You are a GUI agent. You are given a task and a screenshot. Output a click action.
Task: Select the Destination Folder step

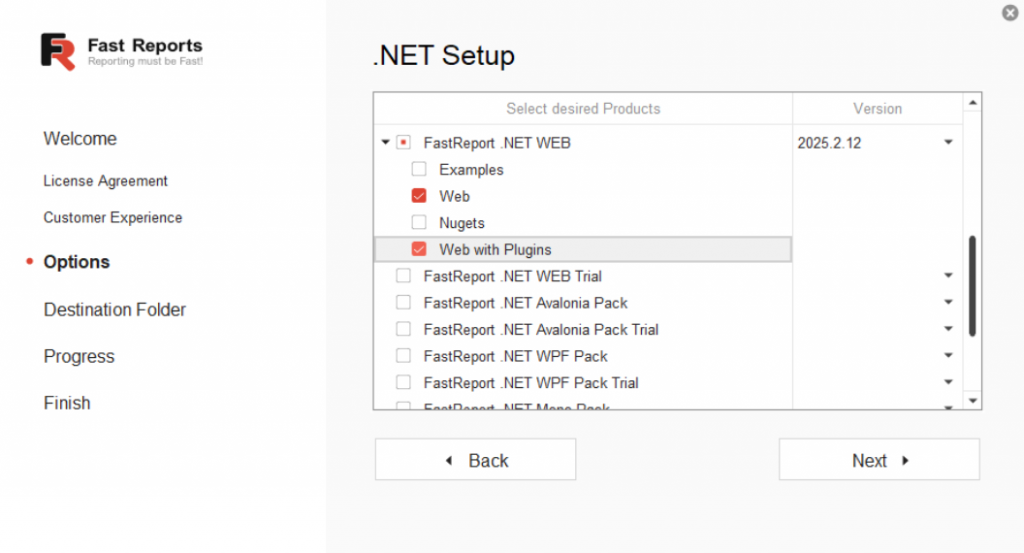pyautogui.click(x=115, y=310)
